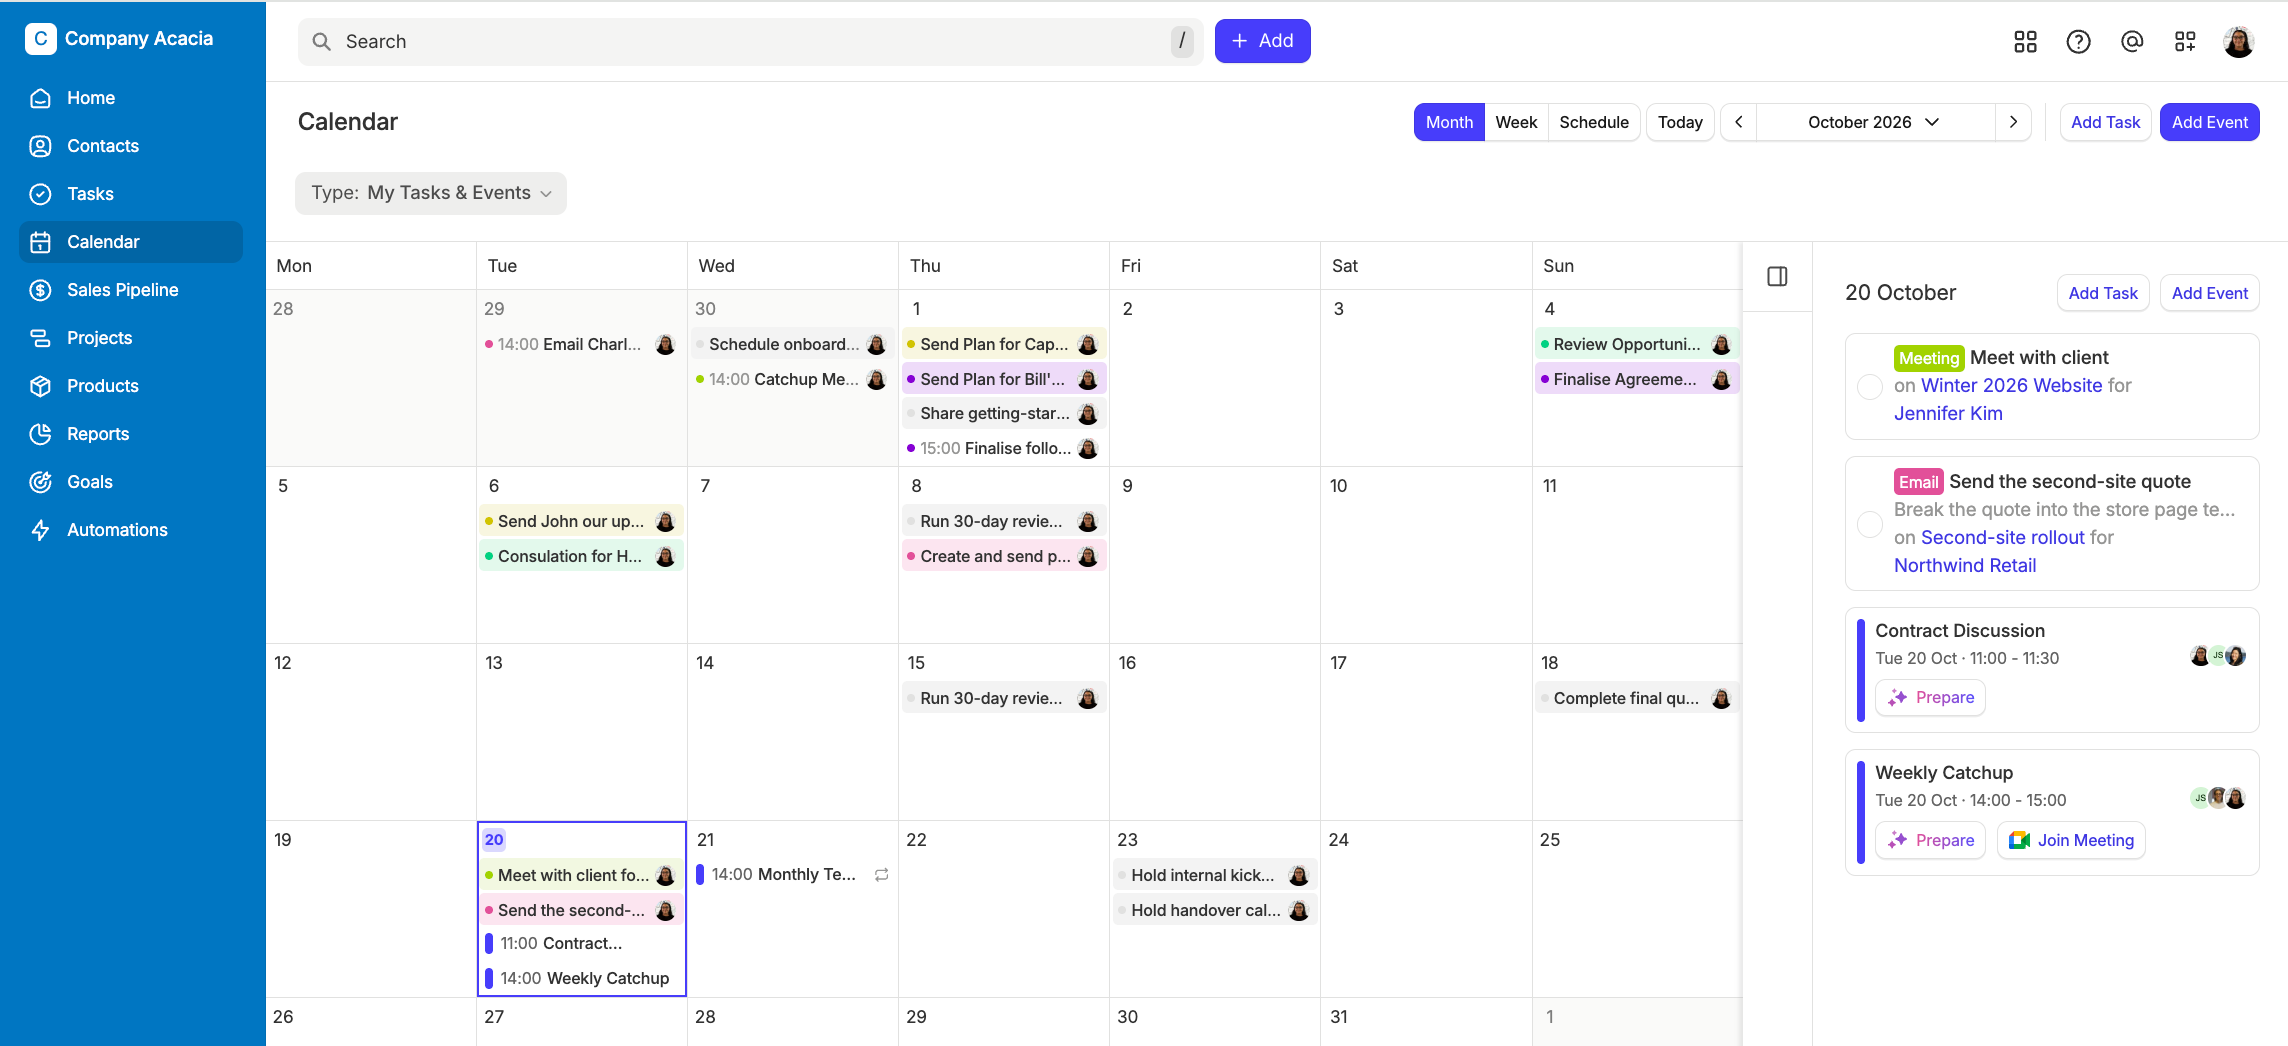This screenshot has height=1046, width=2288.
Task: Go to the previous month
Action: click(1739, 122)
